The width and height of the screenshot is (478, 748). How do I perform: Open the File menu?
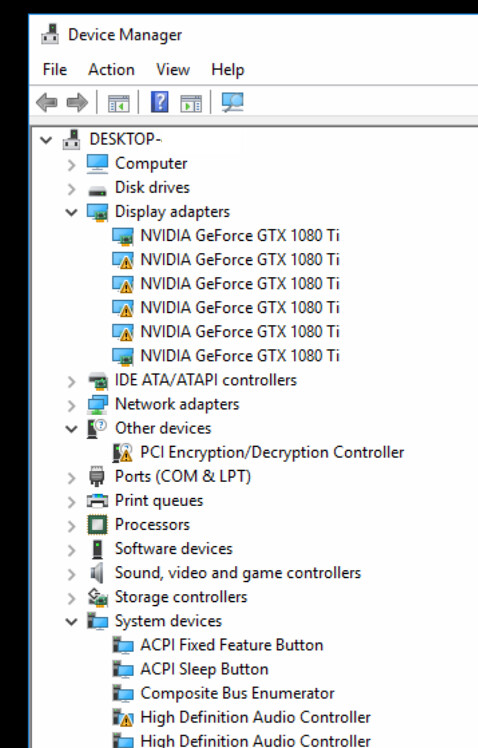[x=54, y=70]
